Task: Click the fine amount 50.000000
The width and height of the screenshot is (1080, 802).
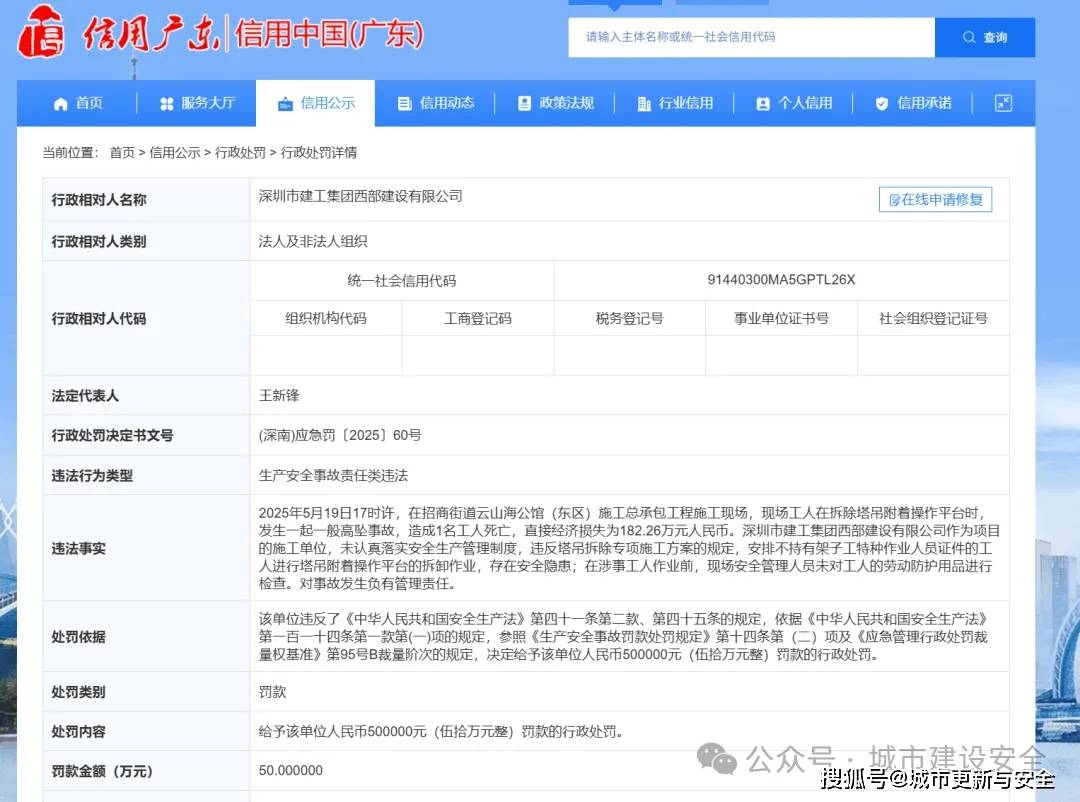Action: 291,770
